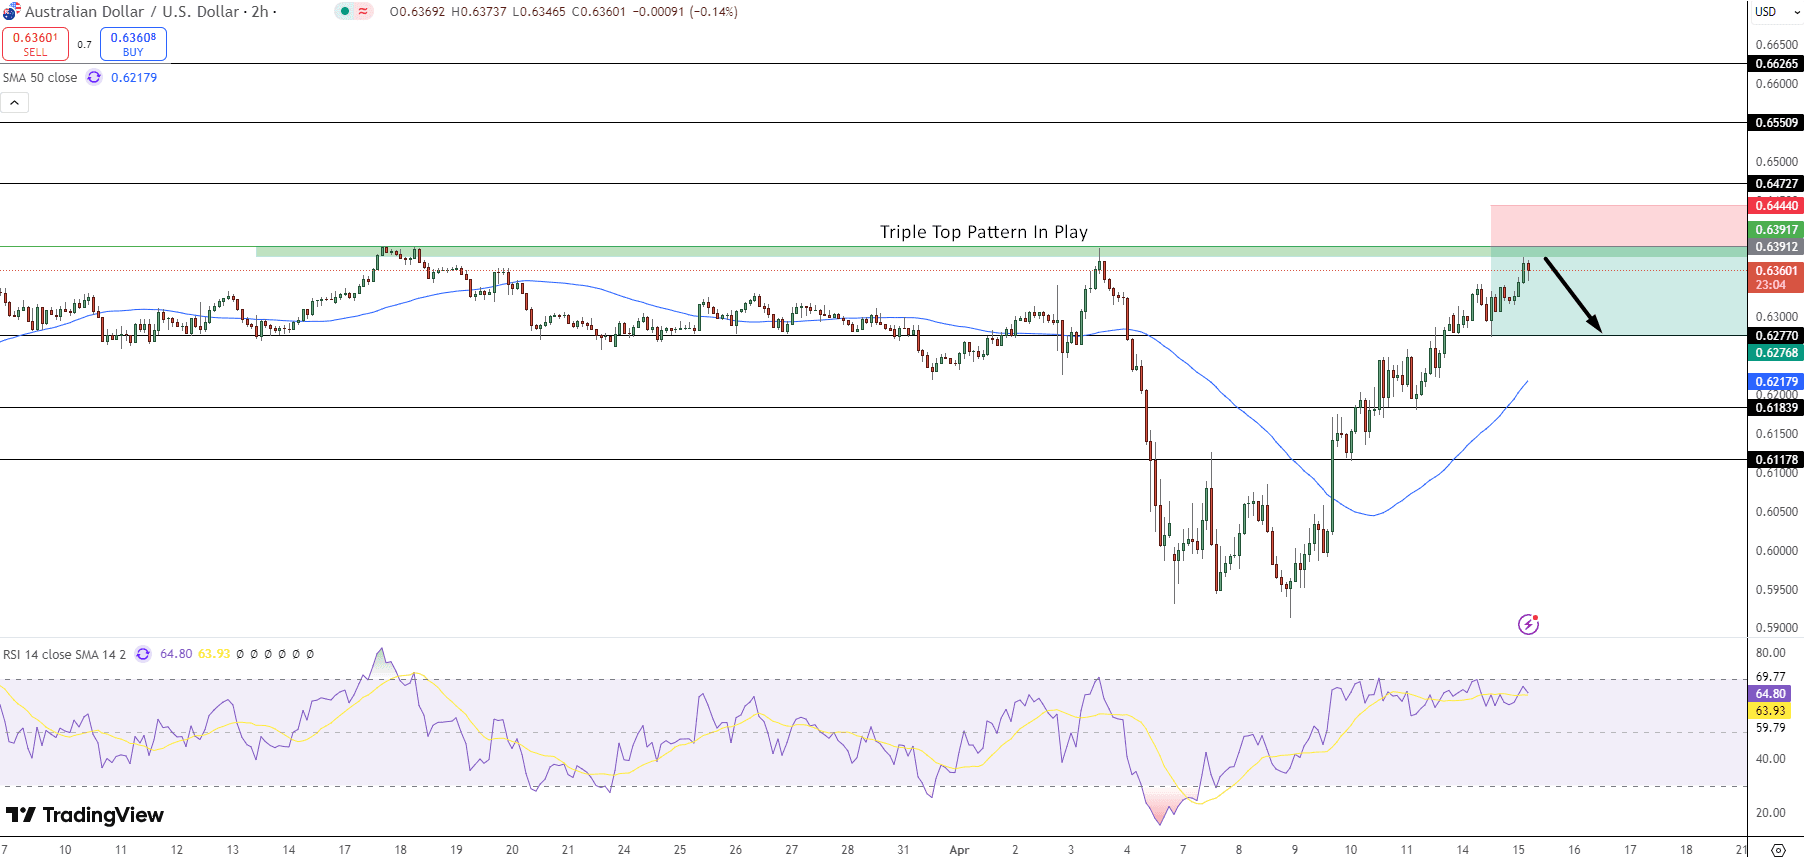Click the RSI 14 close SMA 14 2 label
This screenshot has width=1804, height=857.
coord(65,654)
